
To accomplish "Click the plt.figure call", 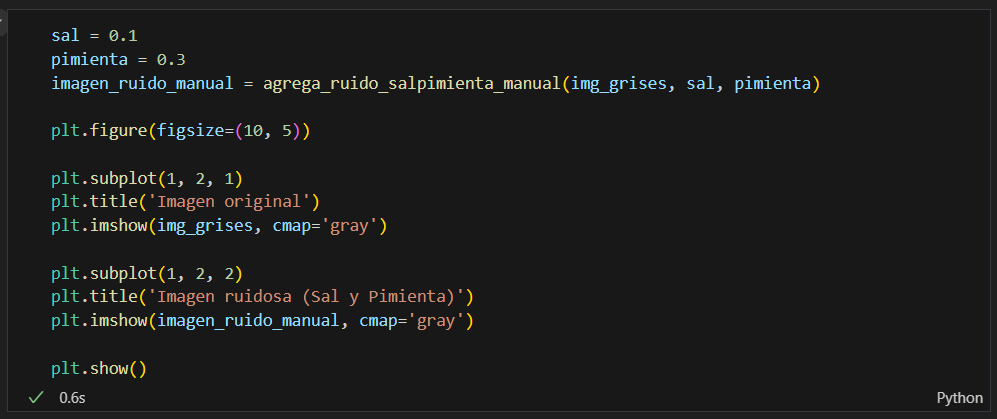I will coord(181,132).
